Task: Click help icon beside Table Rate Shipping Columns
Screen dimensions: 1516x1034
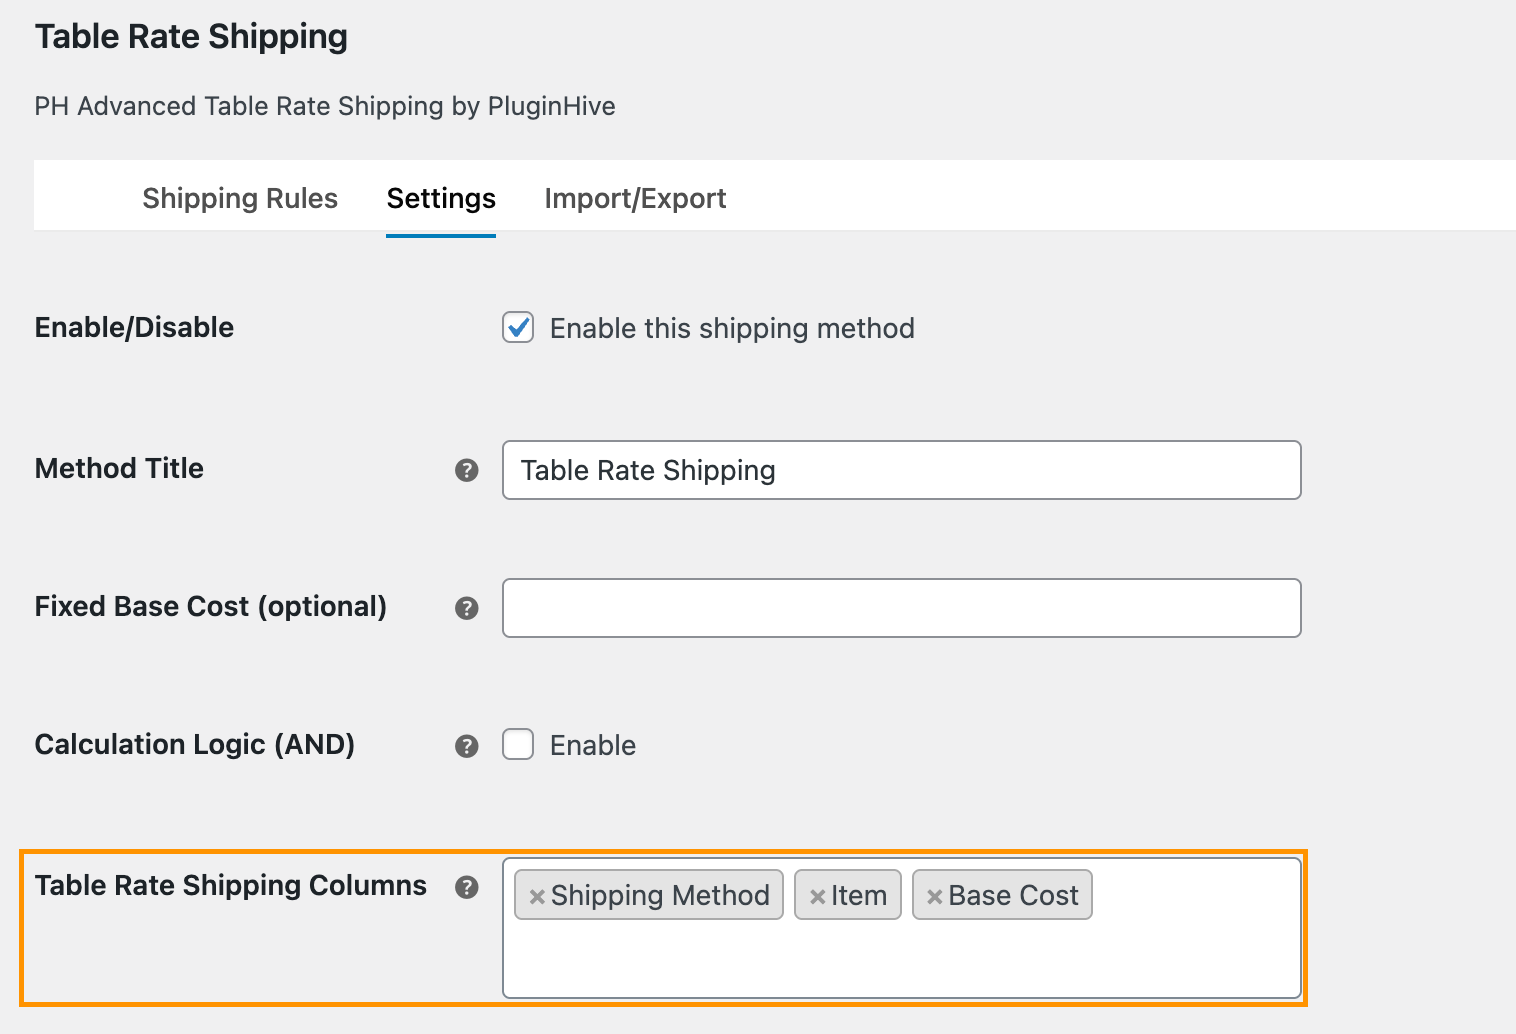Action: [x=467, y=887]
